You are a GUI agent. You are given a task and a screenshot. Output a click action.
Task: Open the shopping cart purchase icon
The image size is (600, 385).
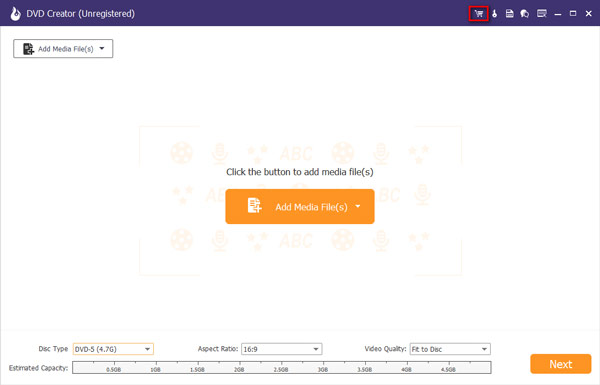(479, 14)
